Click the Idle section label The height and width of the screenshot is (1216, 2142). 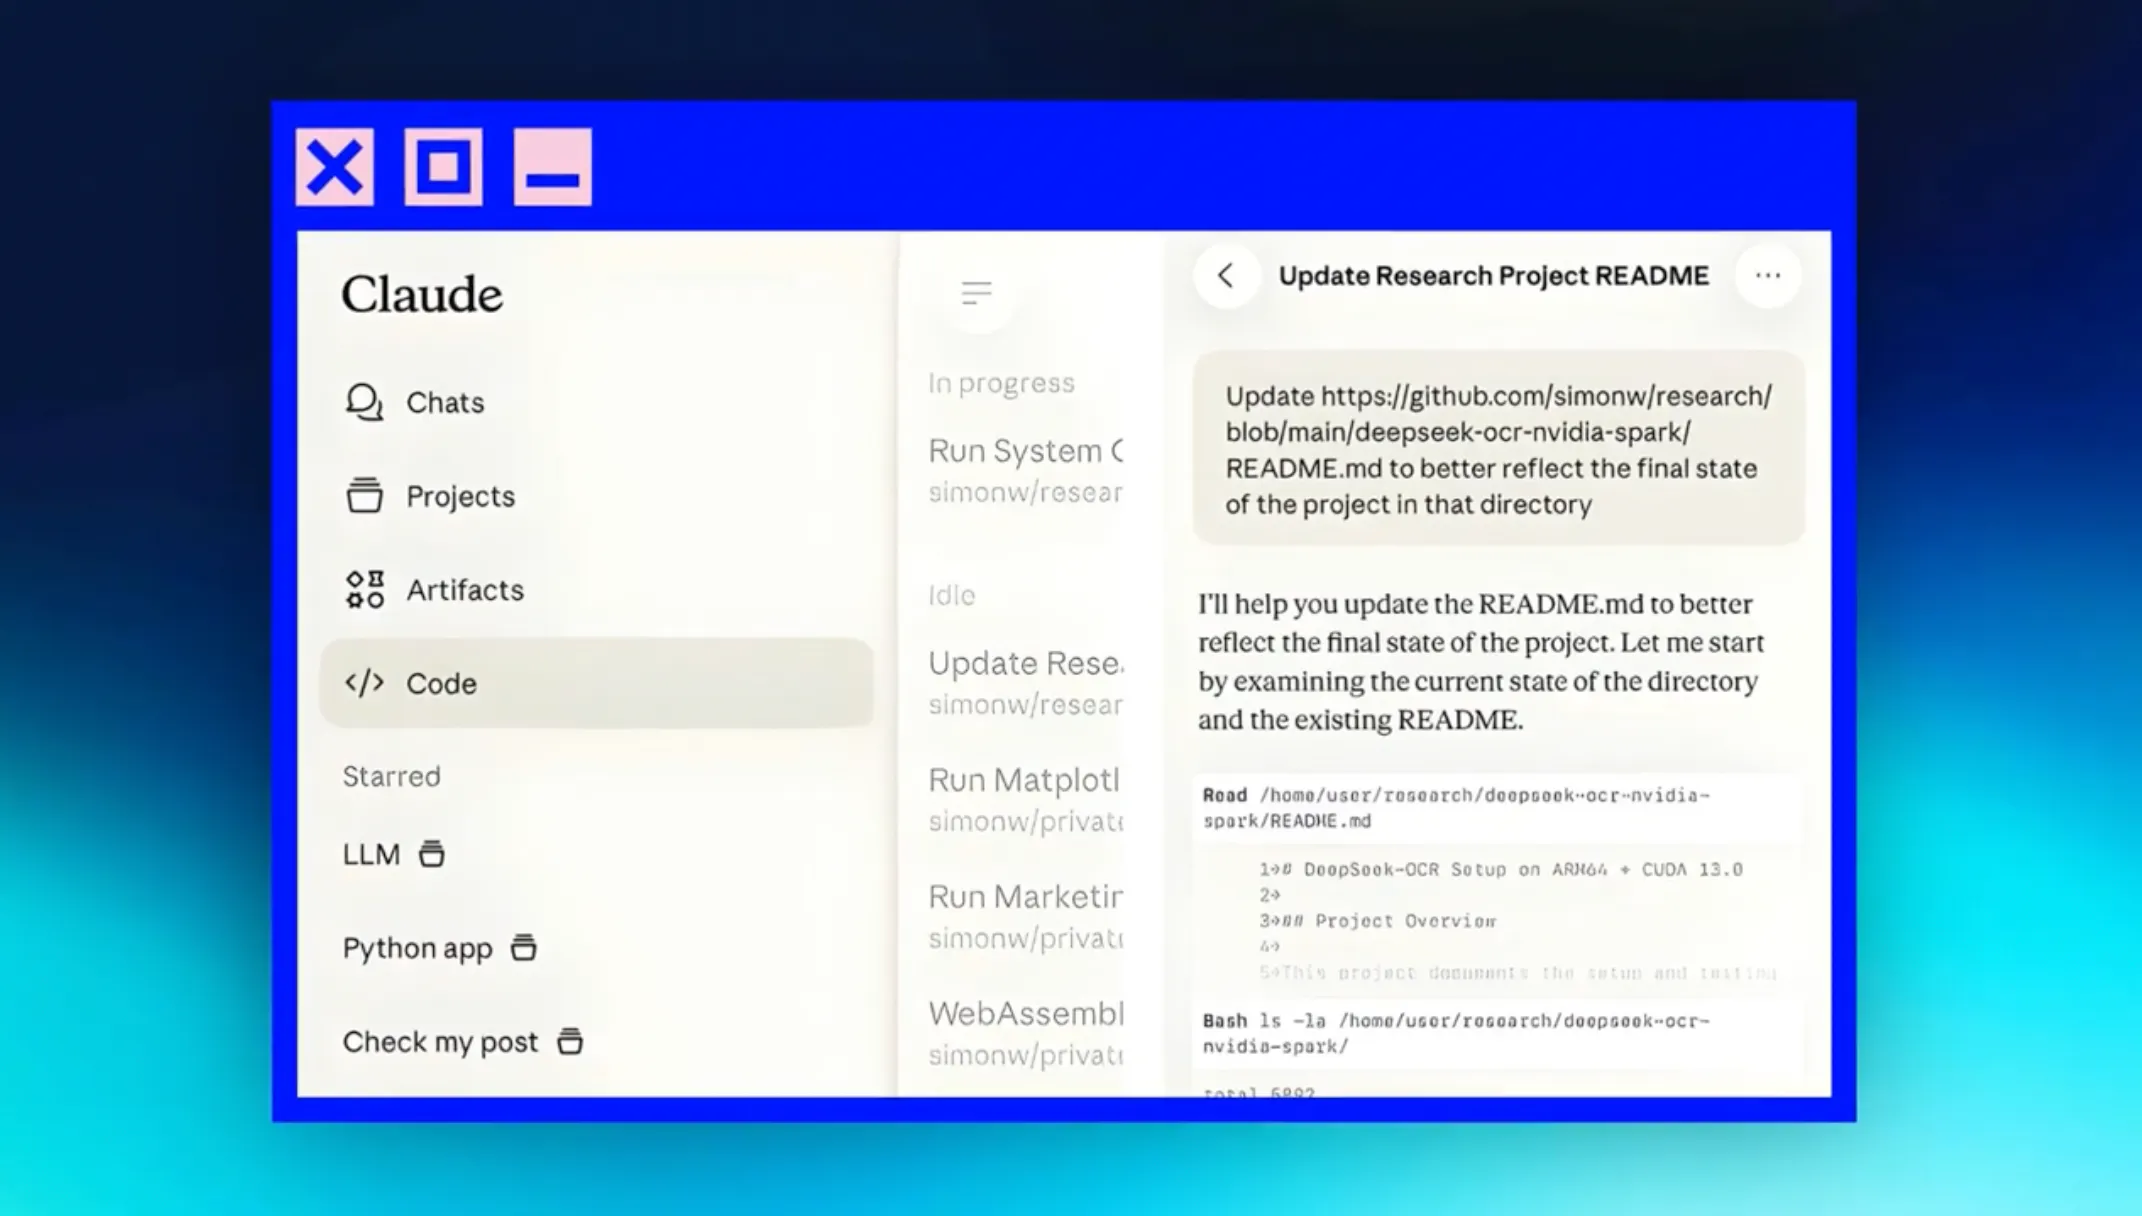951,595
